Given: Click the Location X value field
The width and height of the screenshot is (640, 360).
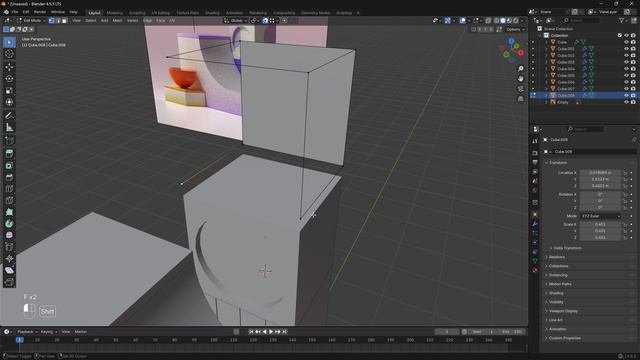Looking at the screenshot, I should pos(600,173).
